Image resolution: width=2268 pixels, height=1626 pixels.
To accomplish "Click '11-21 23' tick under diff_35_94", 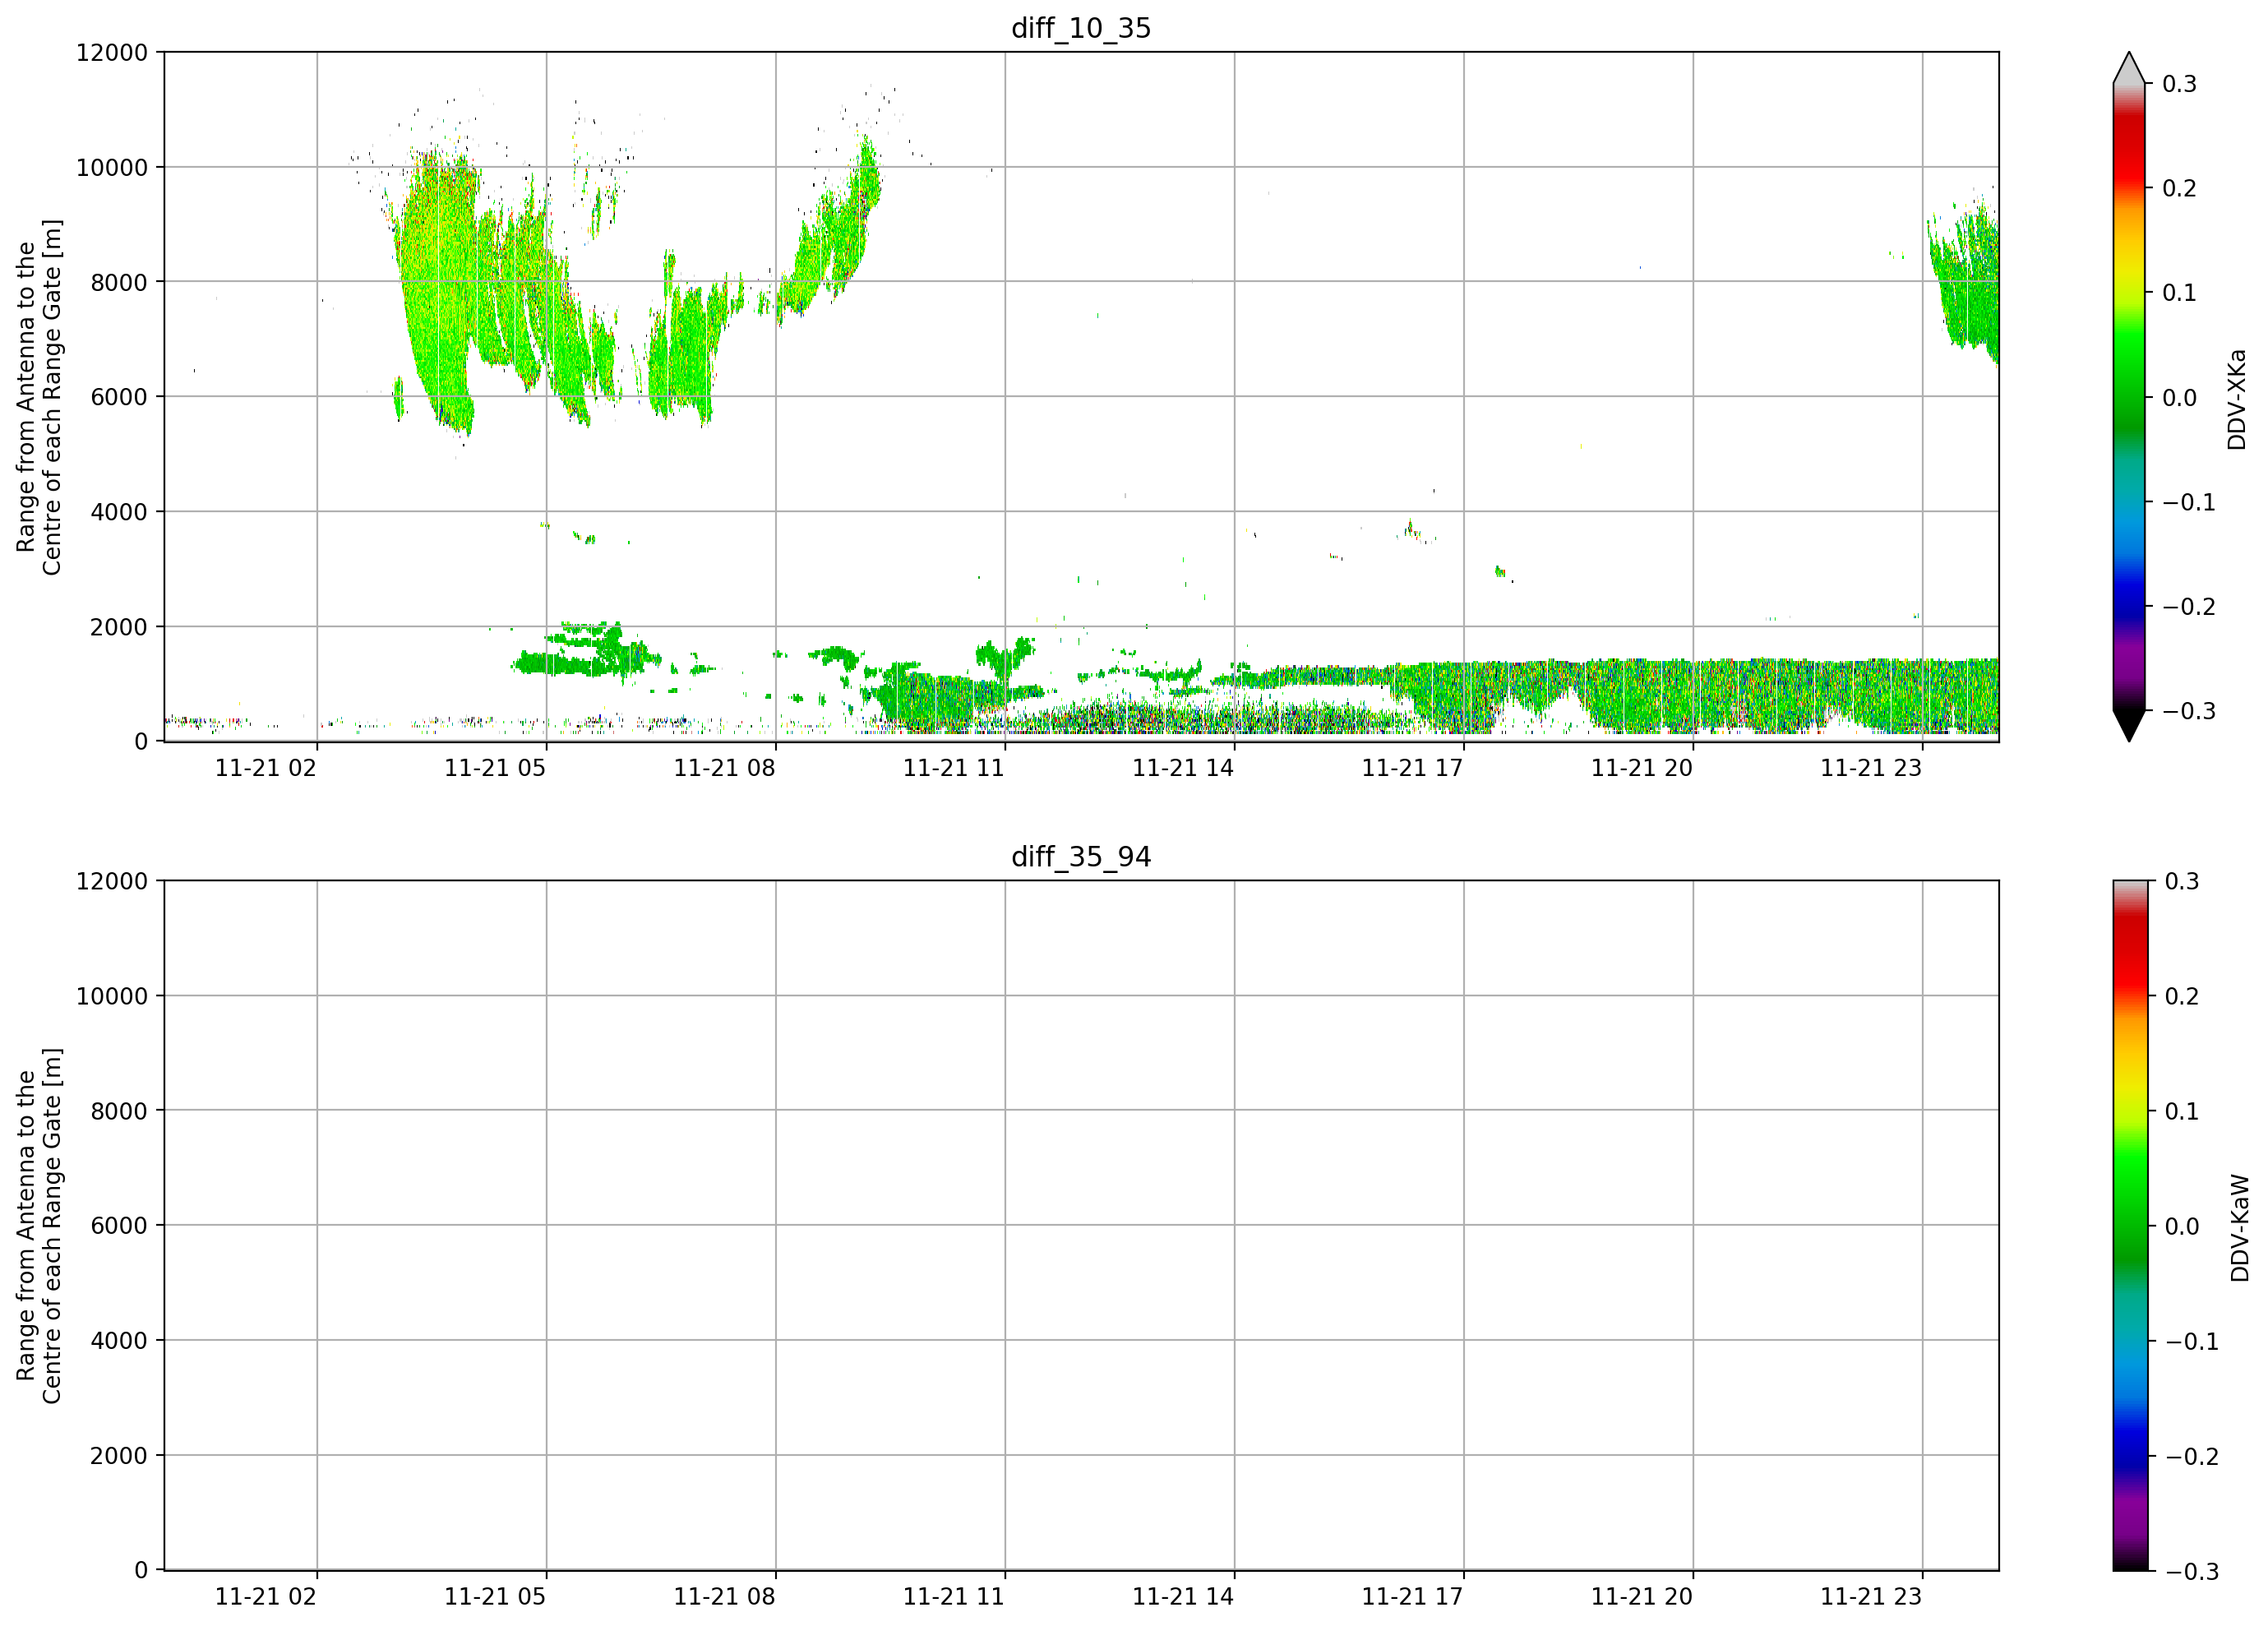I will tap(1871, 1597).
